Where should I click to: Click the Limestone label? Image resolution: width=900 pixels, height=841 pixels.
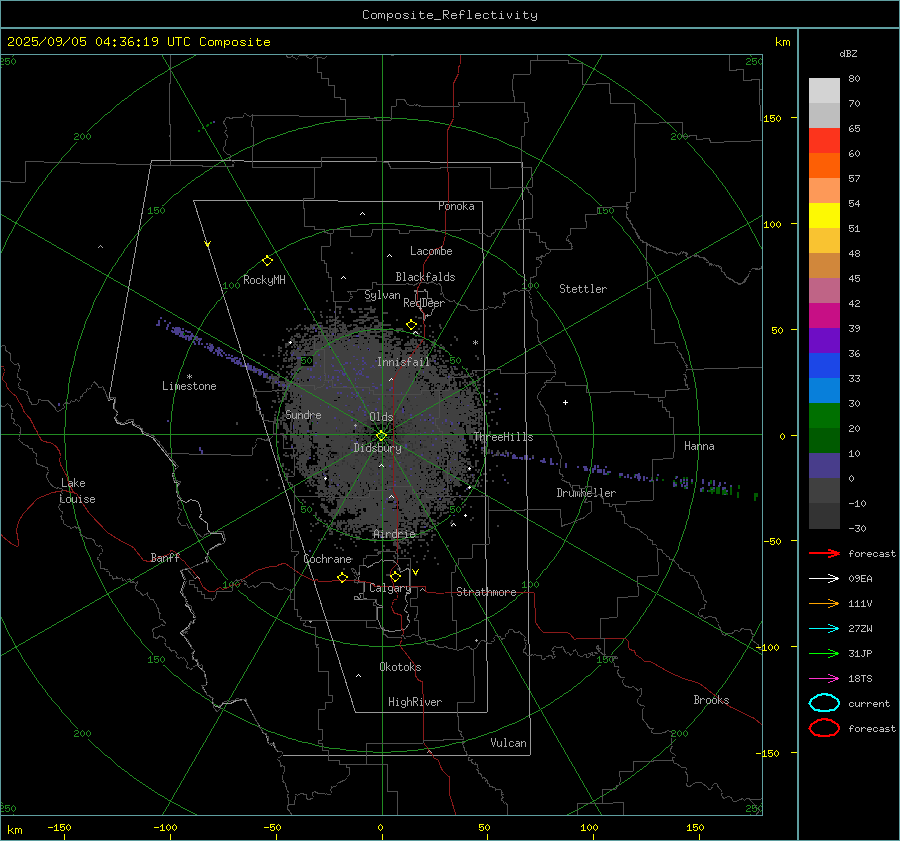click(189, 386)
